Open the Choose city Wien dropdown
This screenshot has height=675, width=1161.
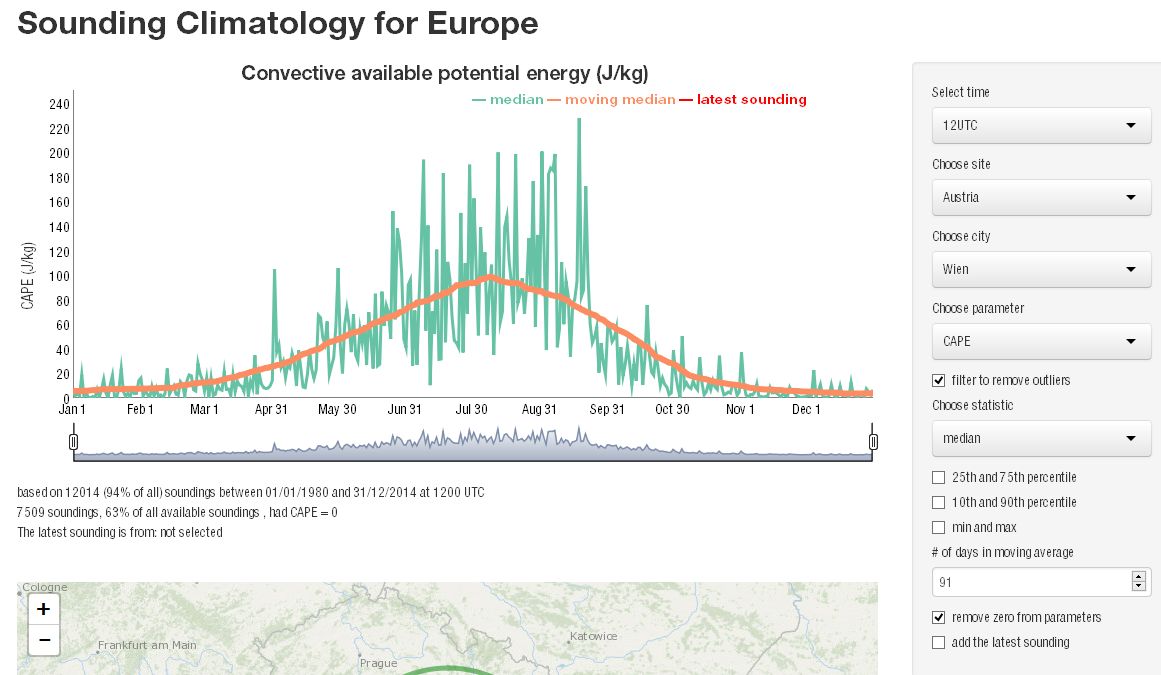pyautogui.click(x=1041, y=269)
